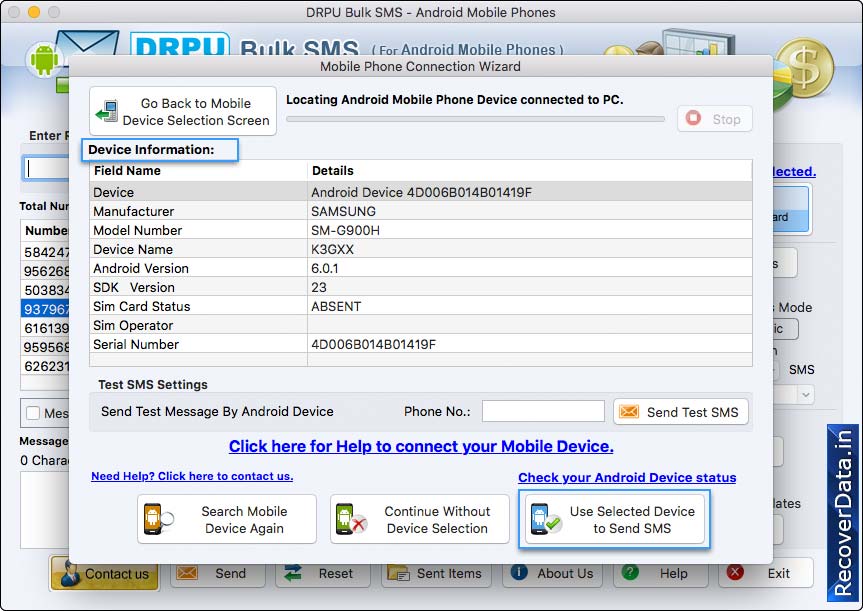The width and height of the screenshot is (863, 611).
Task: Click the K3GXX value
Action: coord(332,249)
